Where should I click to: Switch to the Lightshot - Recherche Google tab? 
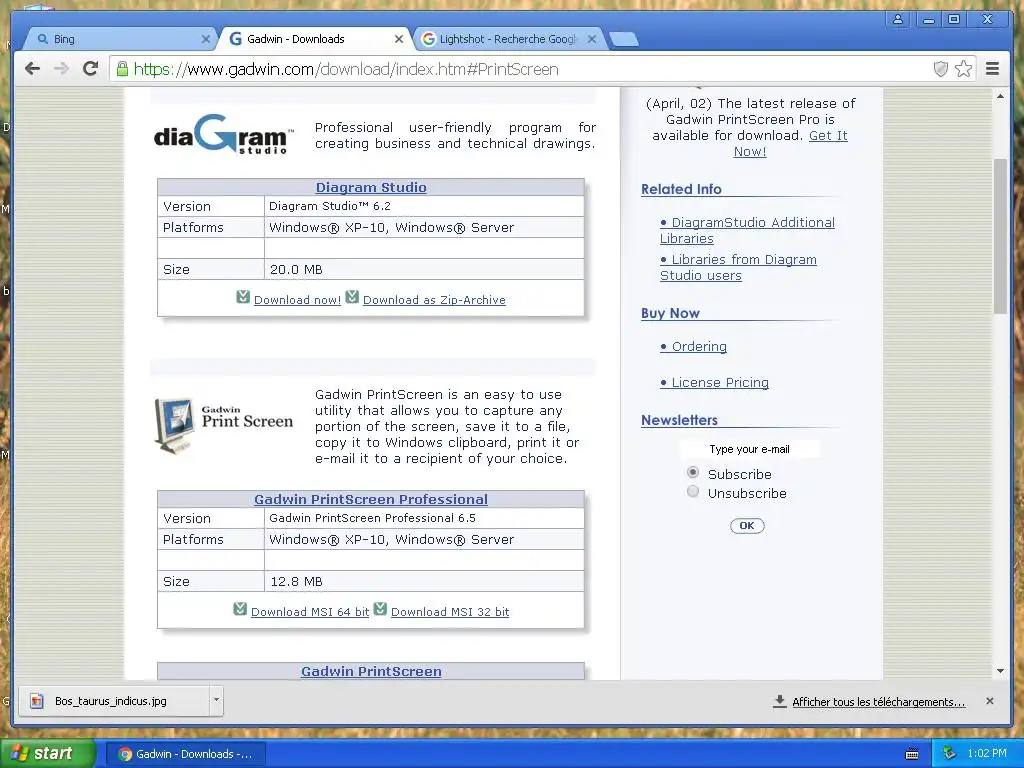tap(509, 39)
